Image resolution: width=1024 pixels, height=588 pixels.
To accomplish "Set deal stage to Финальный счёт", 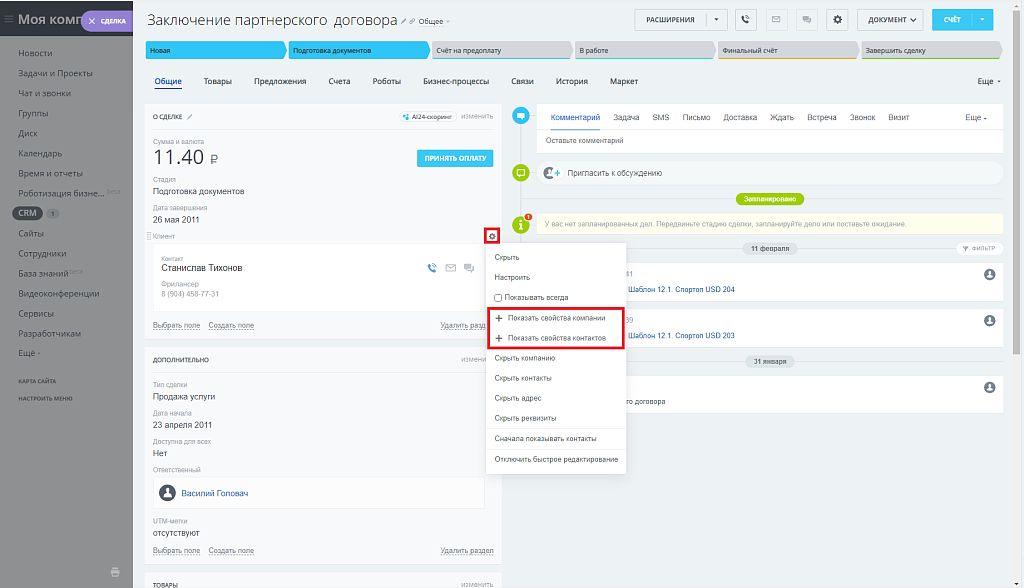I will coord(785,50).
